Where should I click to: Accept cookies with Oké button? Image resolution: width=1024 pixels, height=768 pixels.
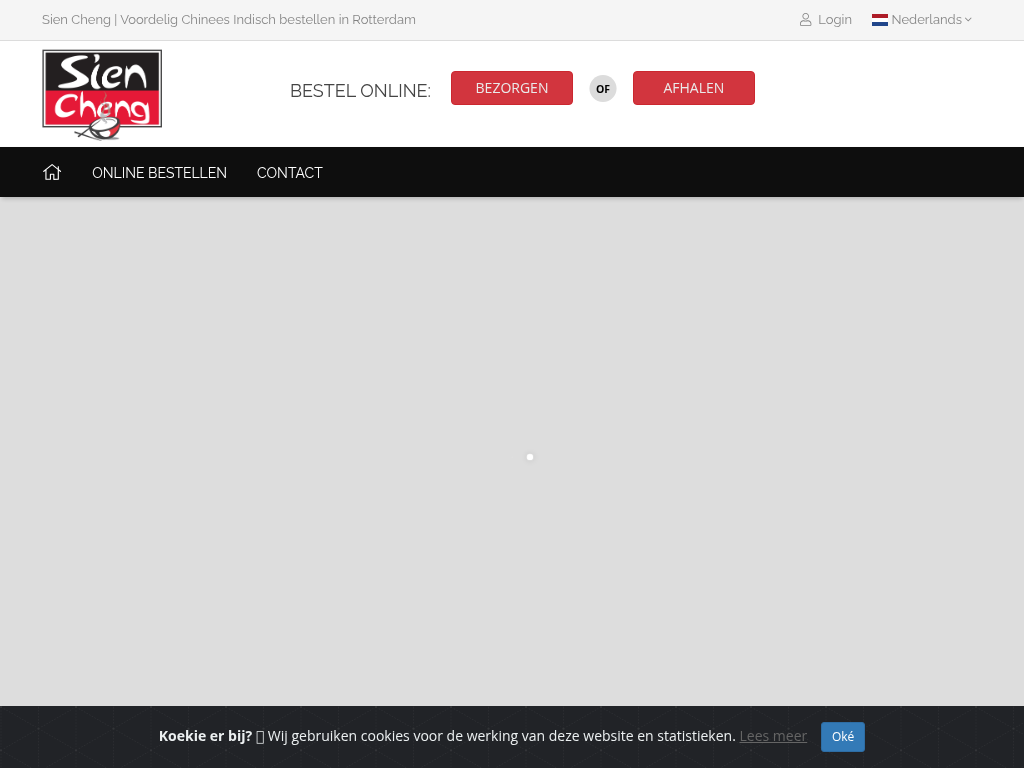pos(842,737)
